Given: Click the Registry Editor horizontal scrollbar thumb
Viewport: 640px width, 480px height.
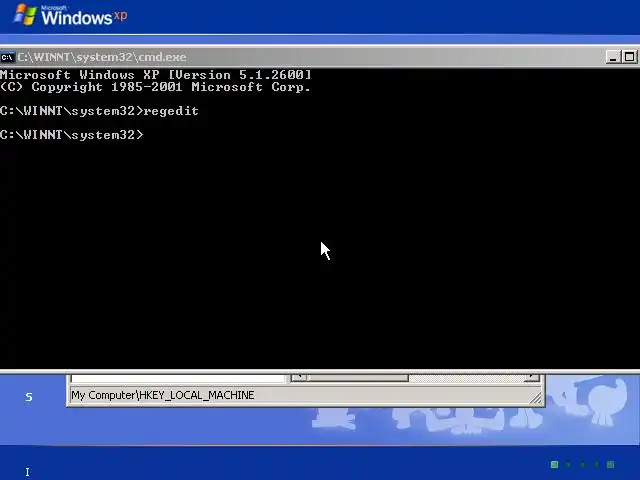Looking at the screenshot, I should 358,378.
